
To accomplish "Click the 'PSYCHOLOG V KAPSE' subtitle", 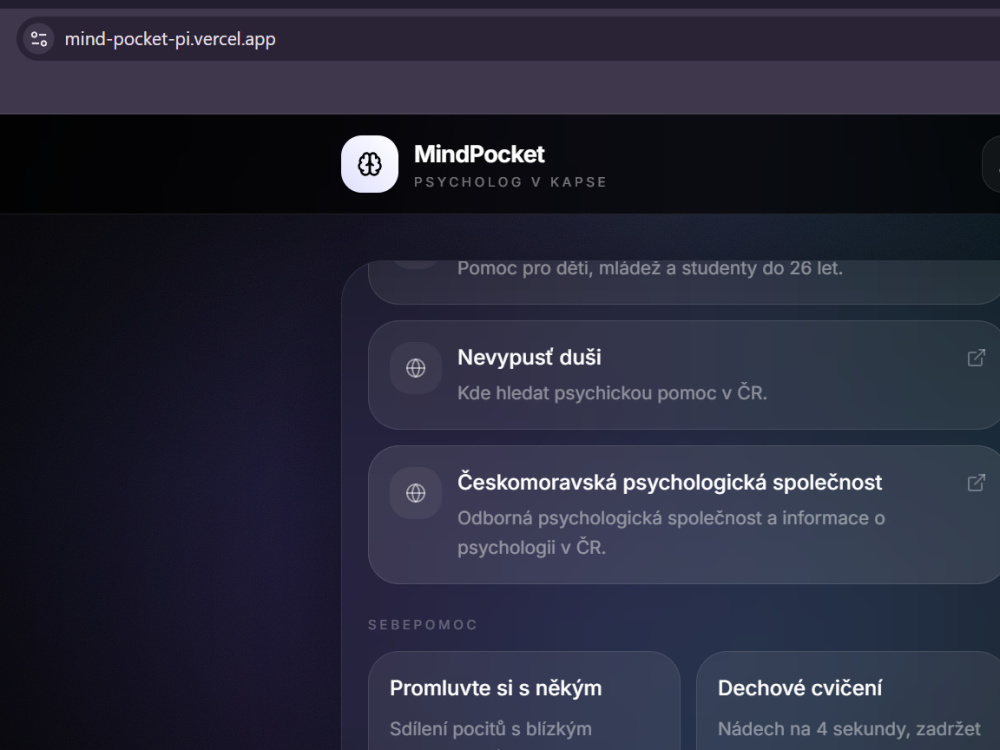I will (x=510, y=182).
